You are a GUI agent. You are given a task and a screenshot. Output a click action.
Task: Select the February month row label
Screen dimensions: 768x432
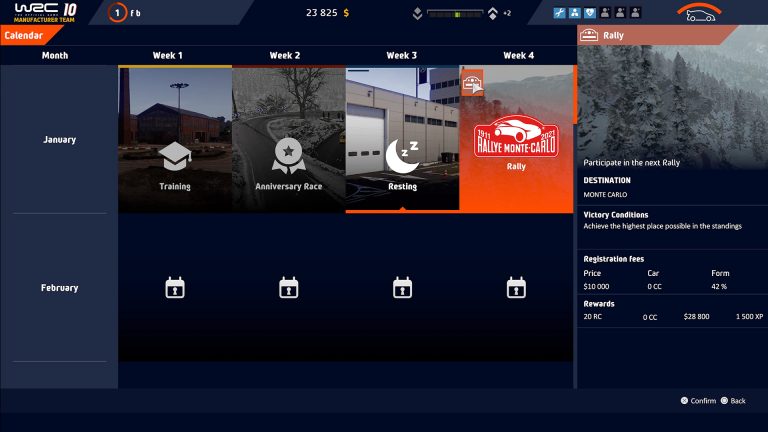coord(59,288)
